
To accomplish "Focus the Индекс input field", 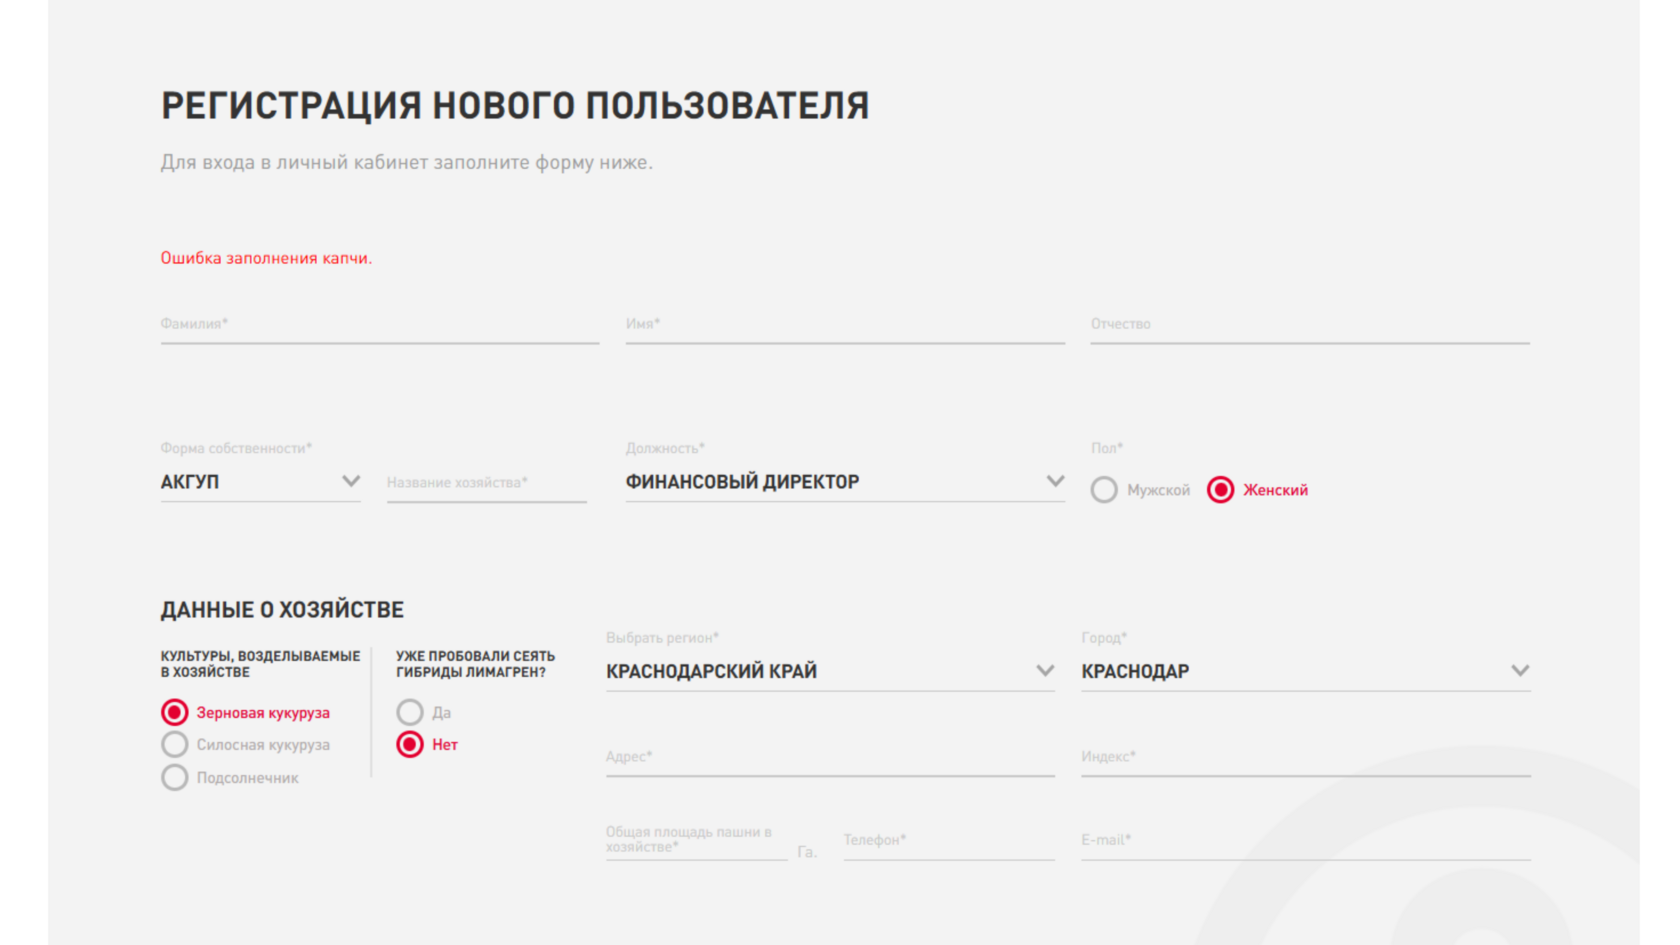I will pos(1306,757).
